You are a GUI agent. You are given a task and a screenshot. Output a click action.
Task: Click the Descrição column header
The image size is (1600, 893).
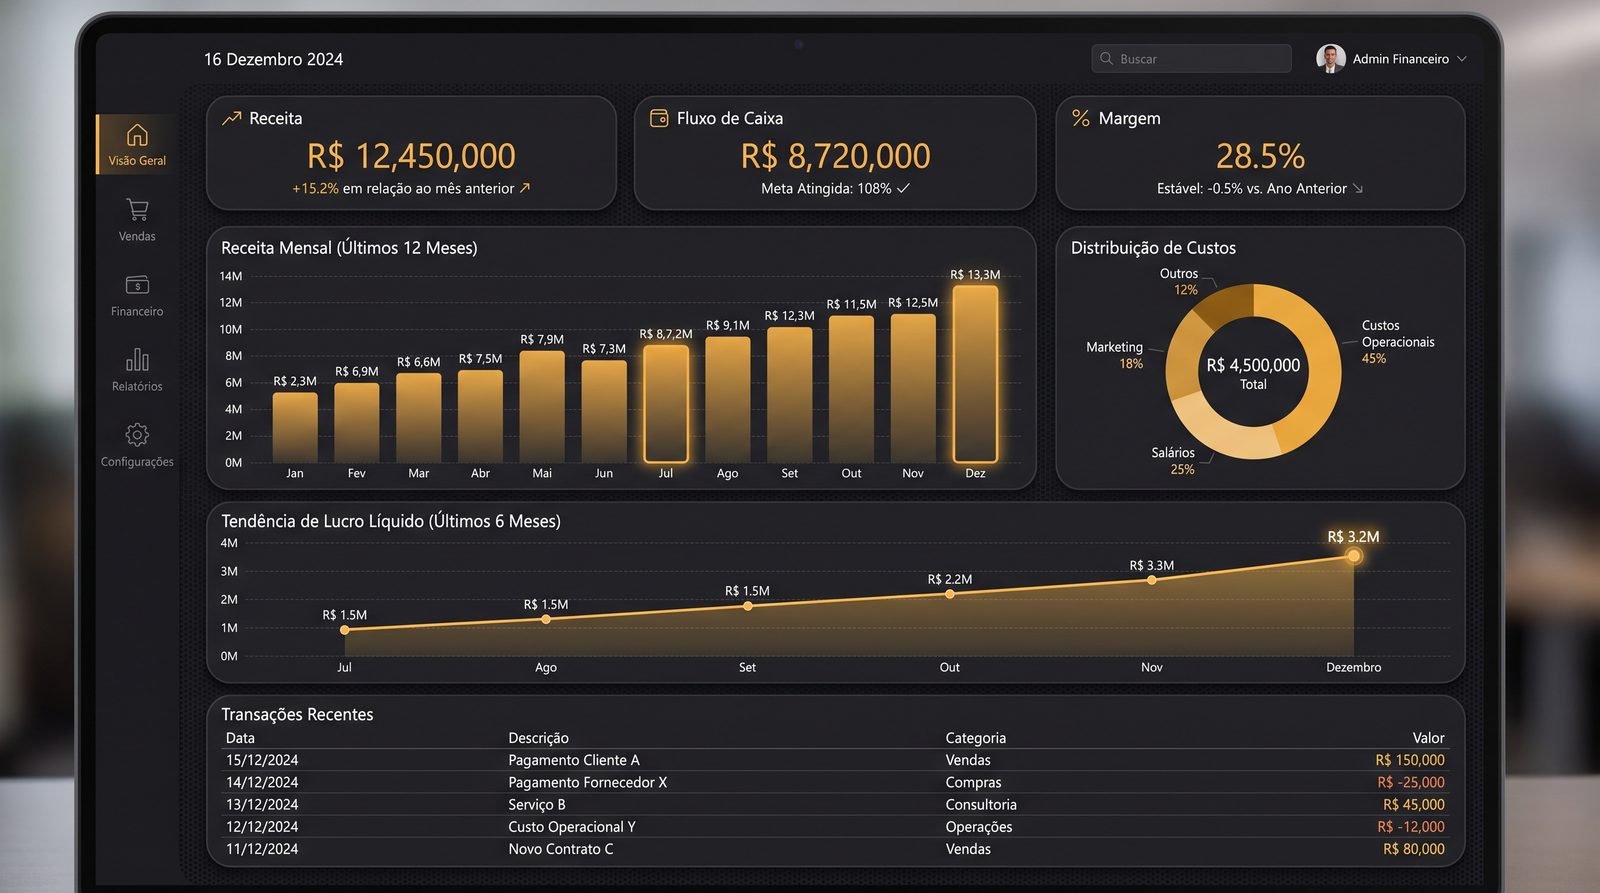point(538,738)
